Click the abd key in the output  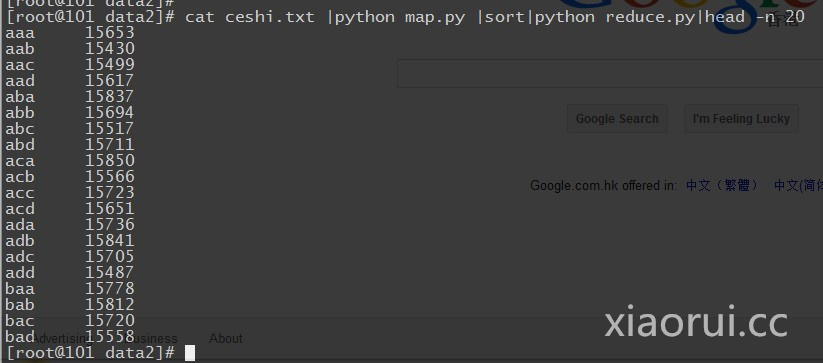[x=20, y=145]
